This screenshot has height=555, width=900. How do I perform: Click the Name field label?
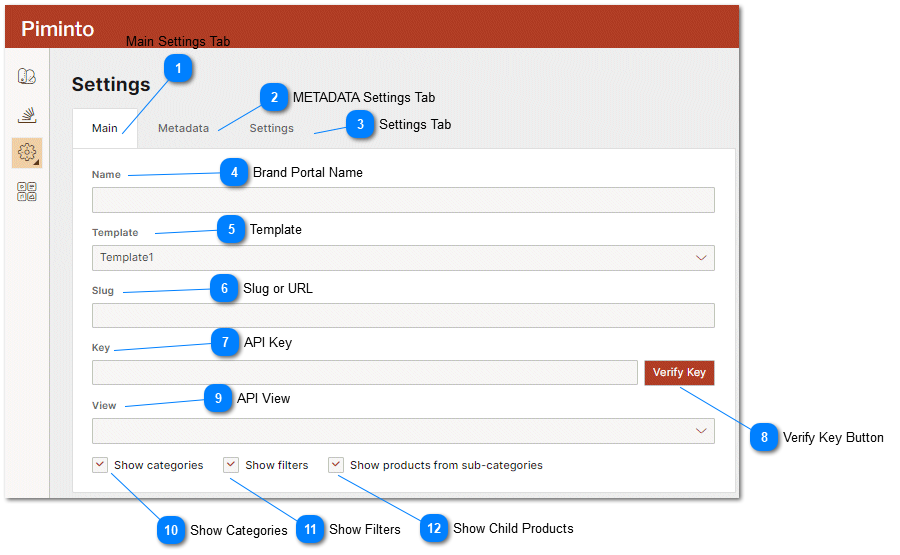[106, 174]
